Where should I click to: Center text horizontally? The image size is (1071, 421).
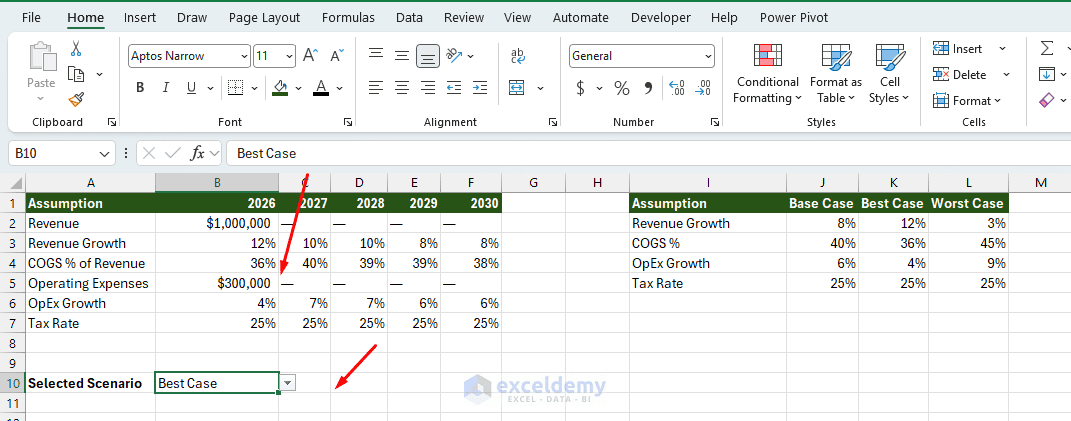402,87
